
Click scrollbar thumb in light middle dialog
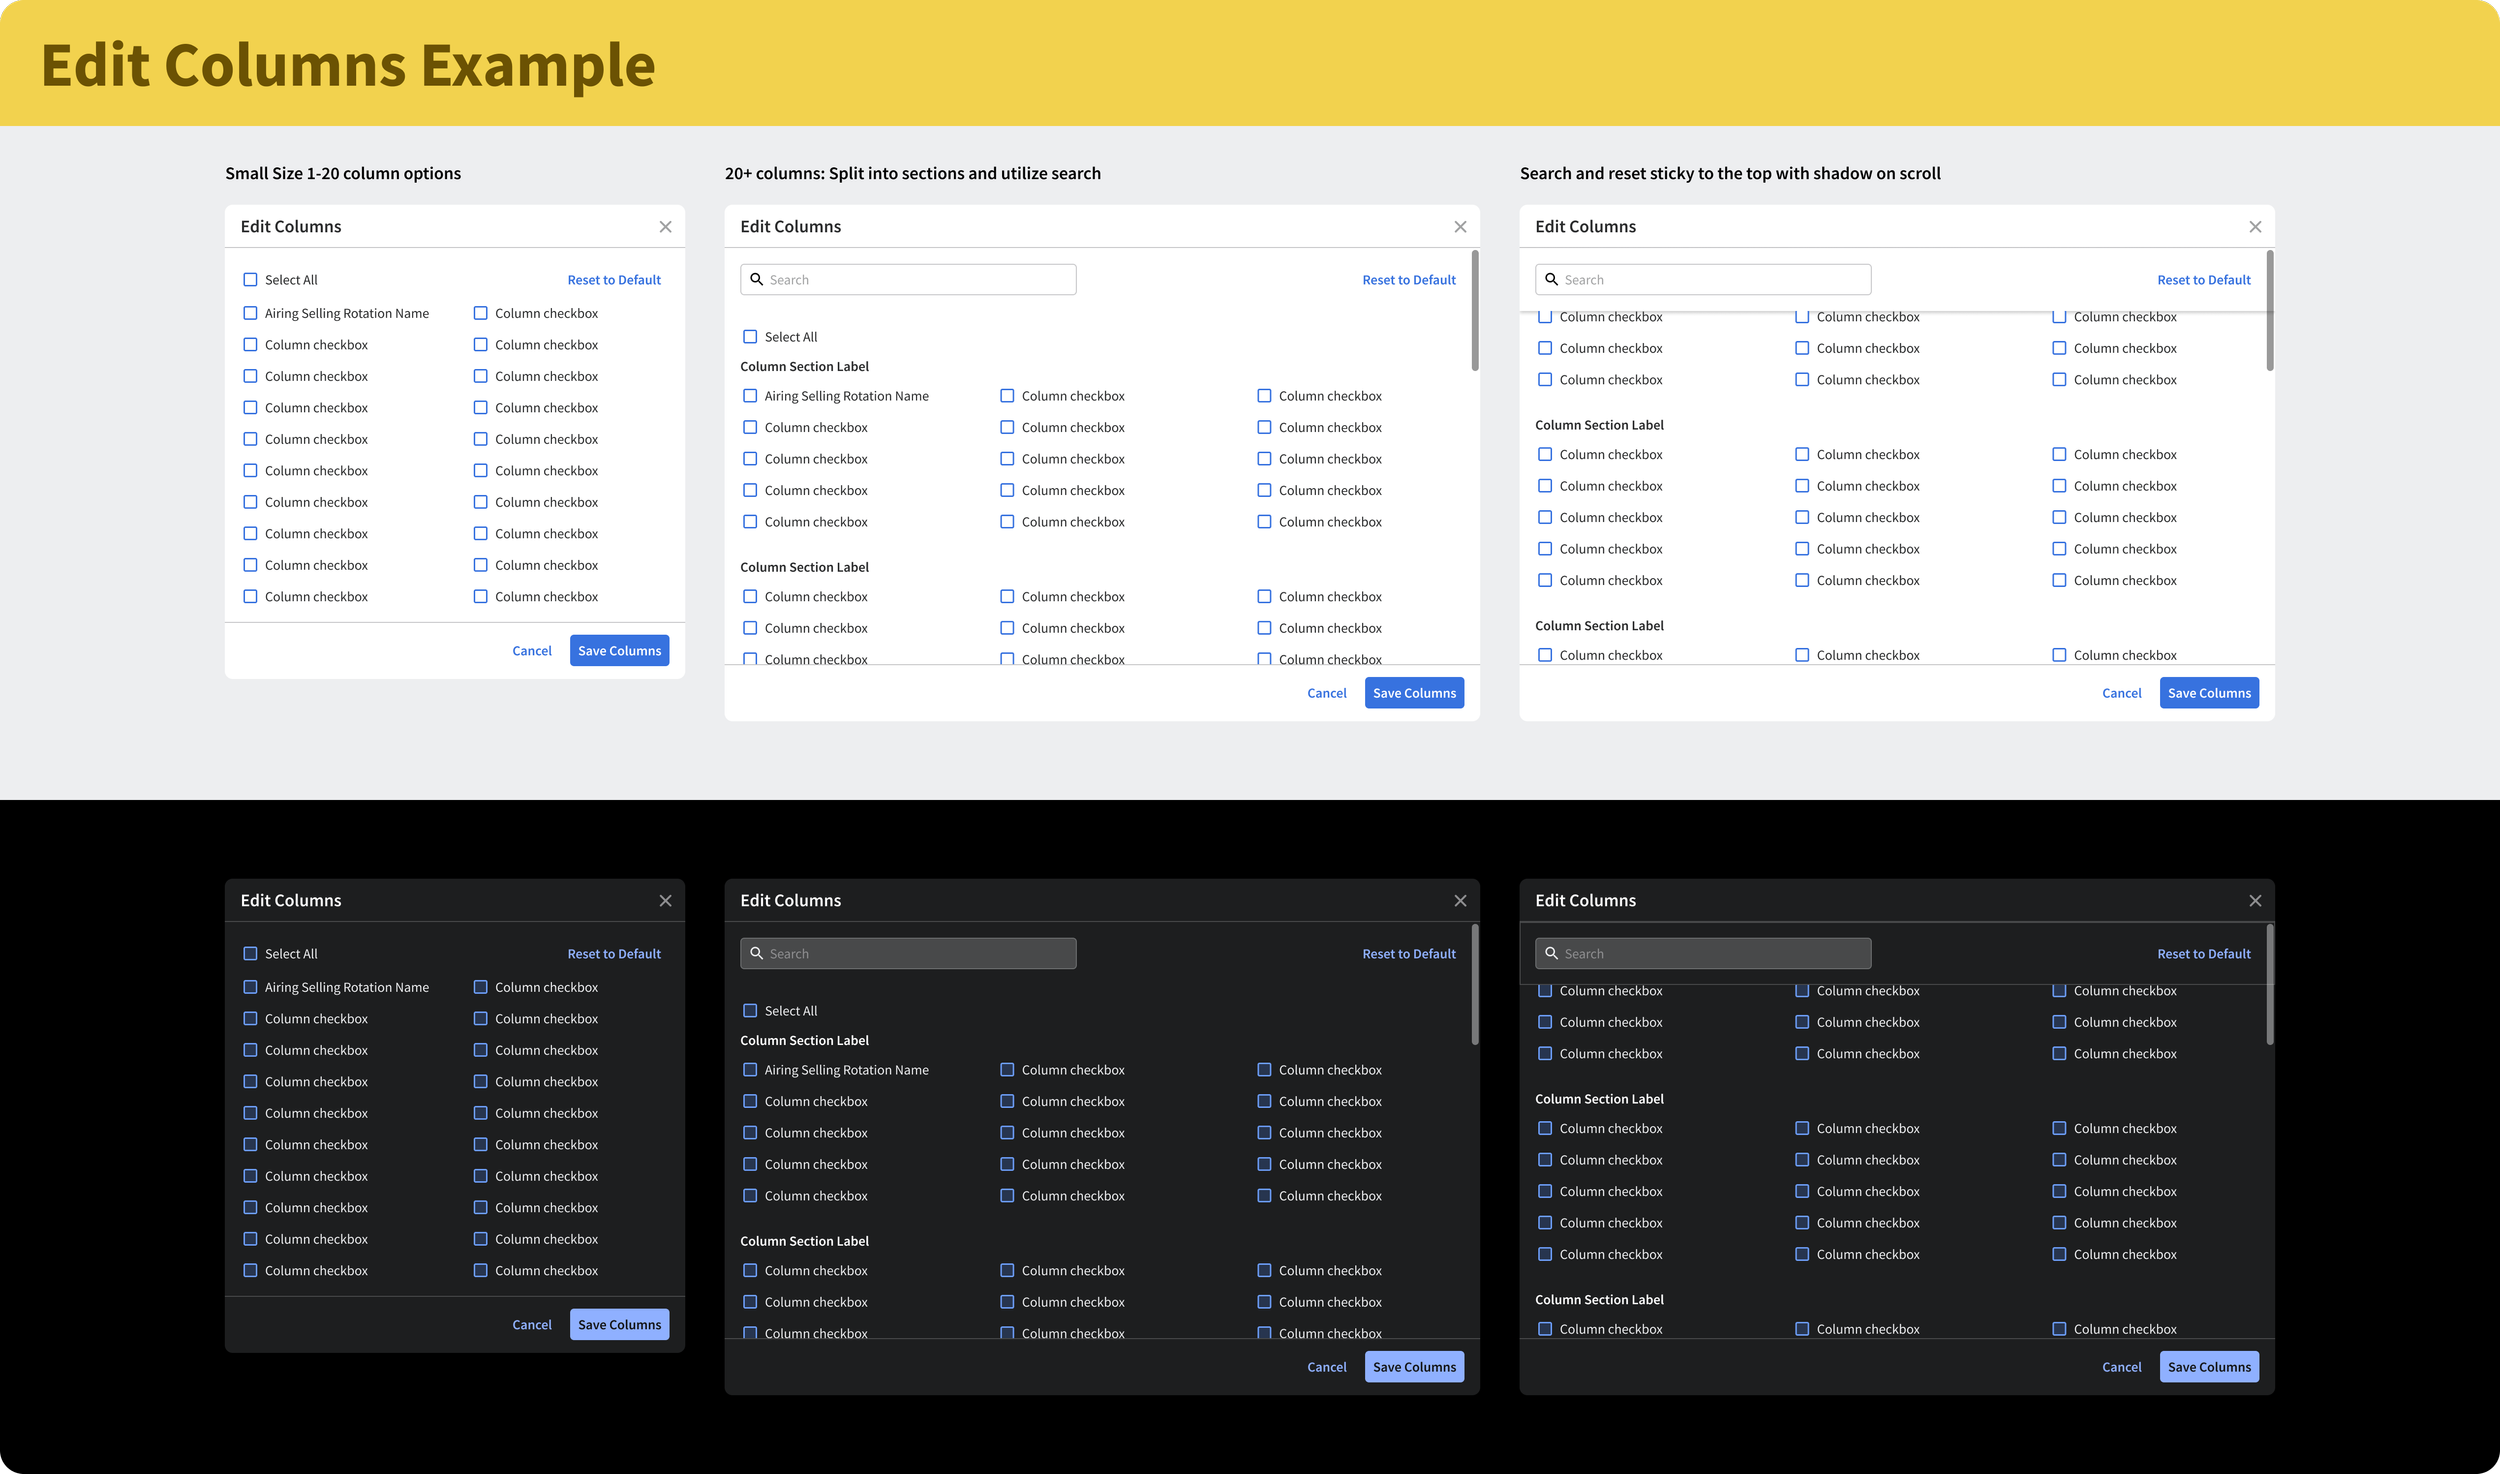[x=1475, y=311]
